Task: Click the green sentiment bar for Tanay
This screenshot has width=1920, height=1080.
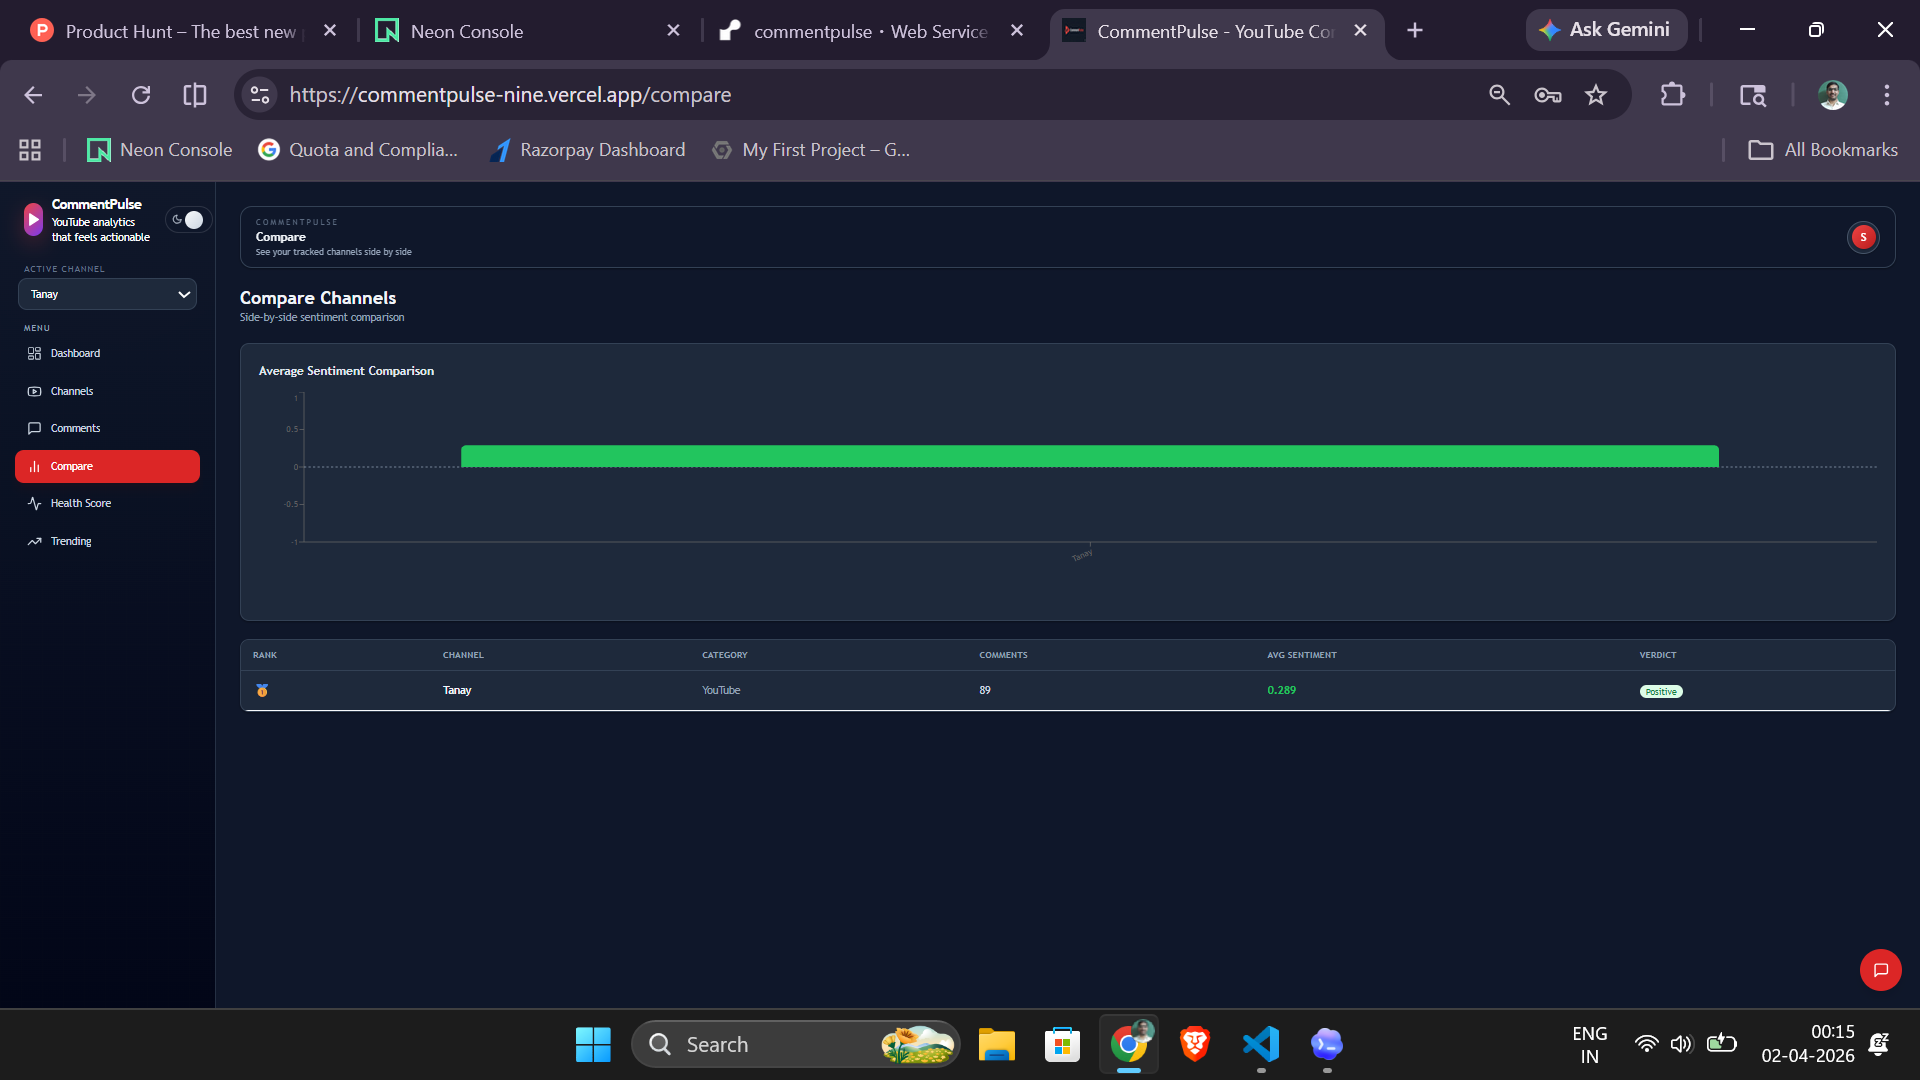Action: pyautogui.click(x=1089, y=456)
